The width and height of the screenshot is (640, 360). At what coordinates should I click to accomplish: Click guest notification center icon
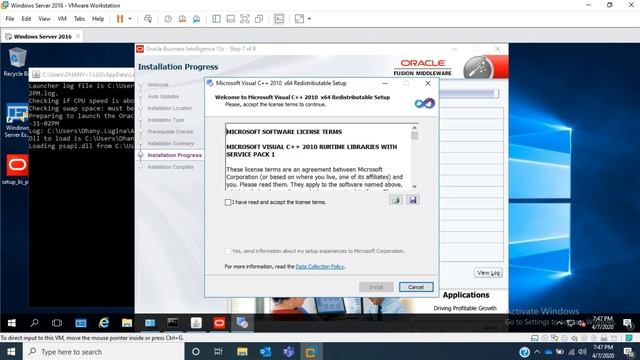[628, 323]
